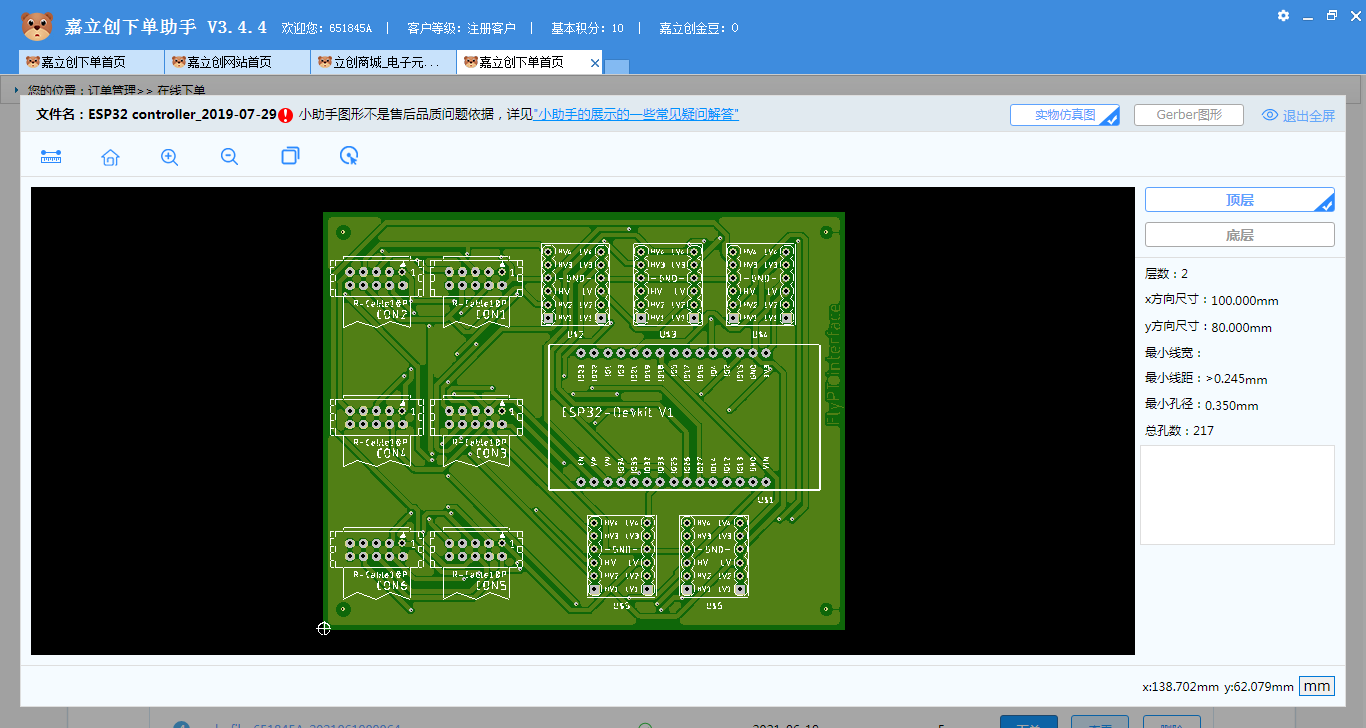Click the CON5 connector on the PCB
Image resolution: width=1366 pixels, height=728 pixels.
coord(476,562)
